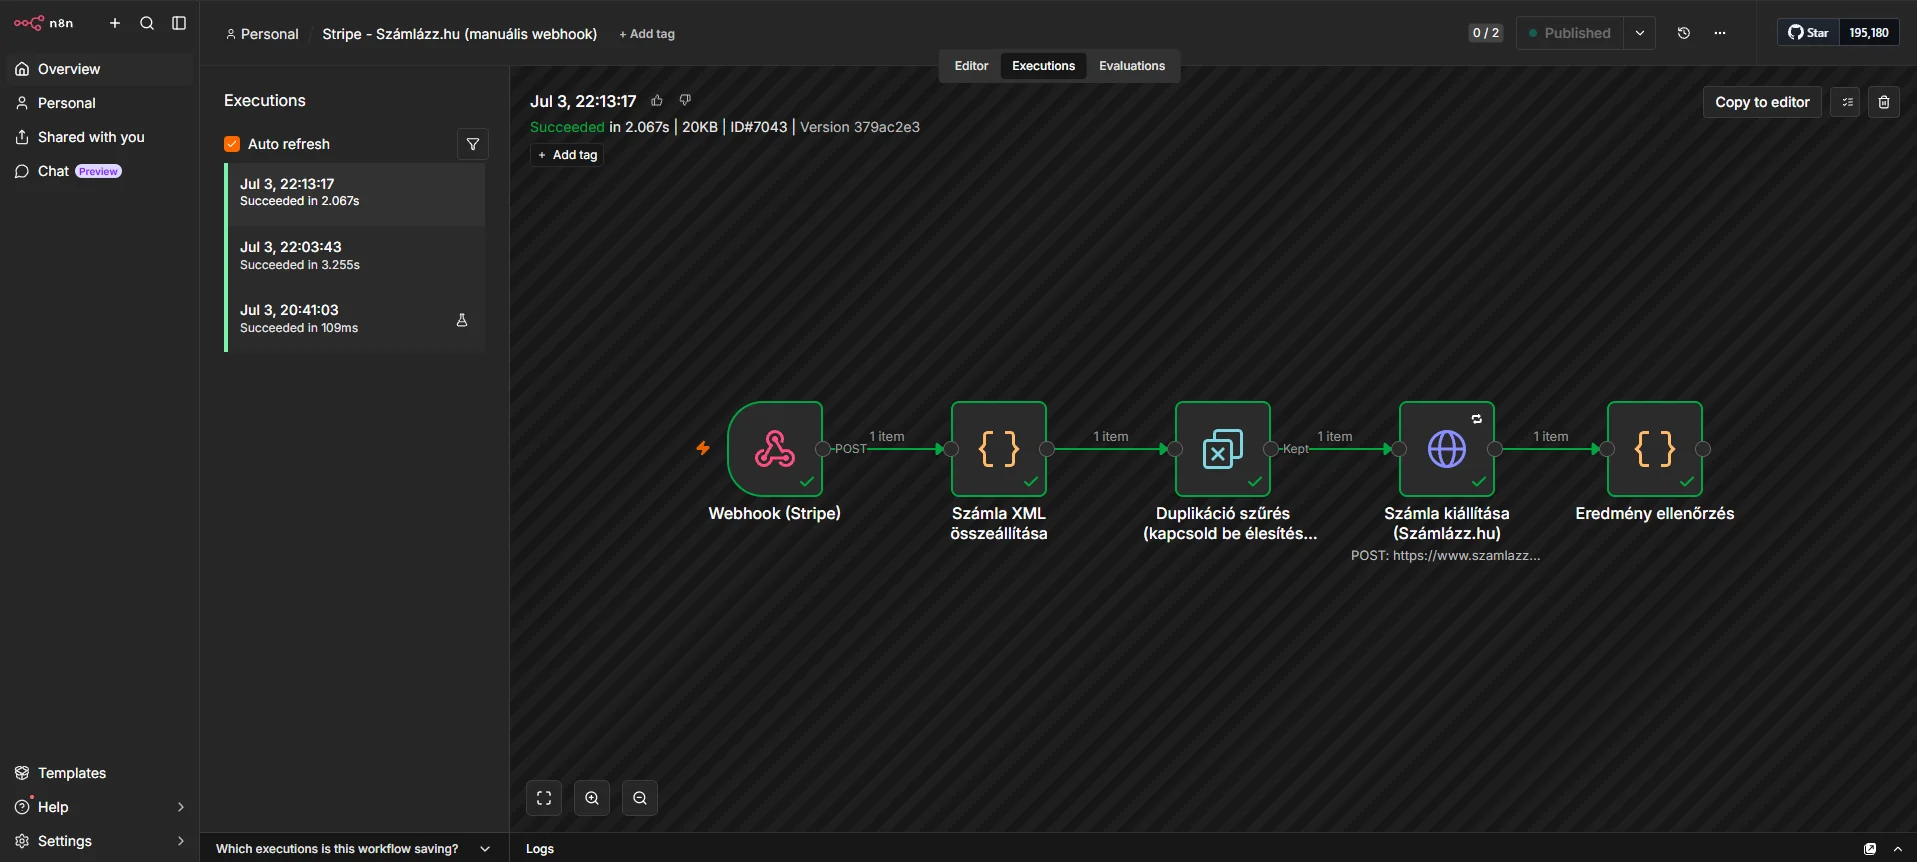Click the GitHub Star button
The height and width of the screenshot is (862, 1917).
pos(1809,33)
